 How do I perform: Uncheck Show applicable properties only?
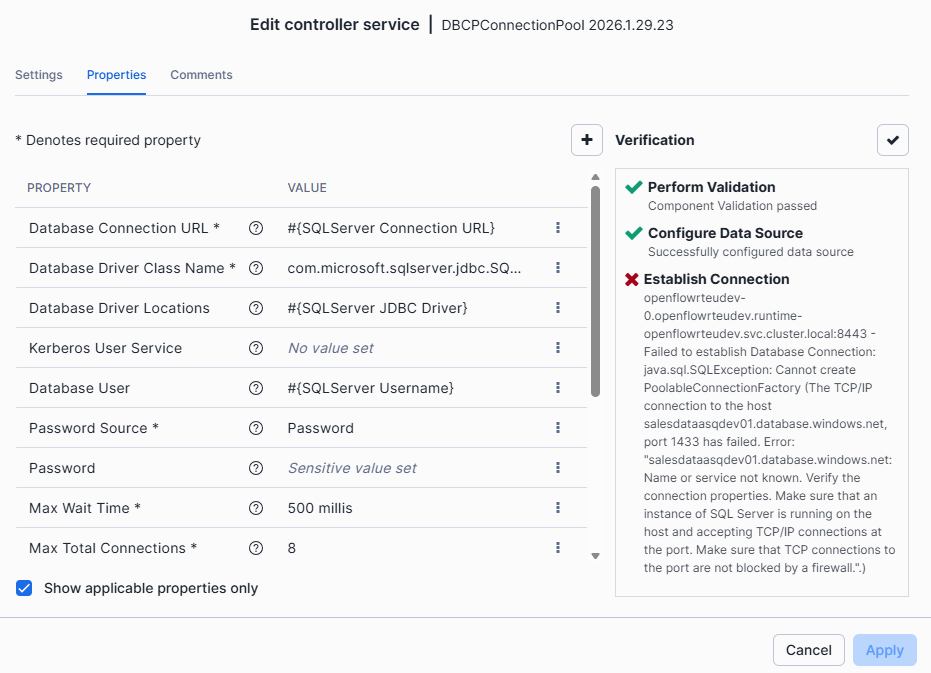click(25, 588)
